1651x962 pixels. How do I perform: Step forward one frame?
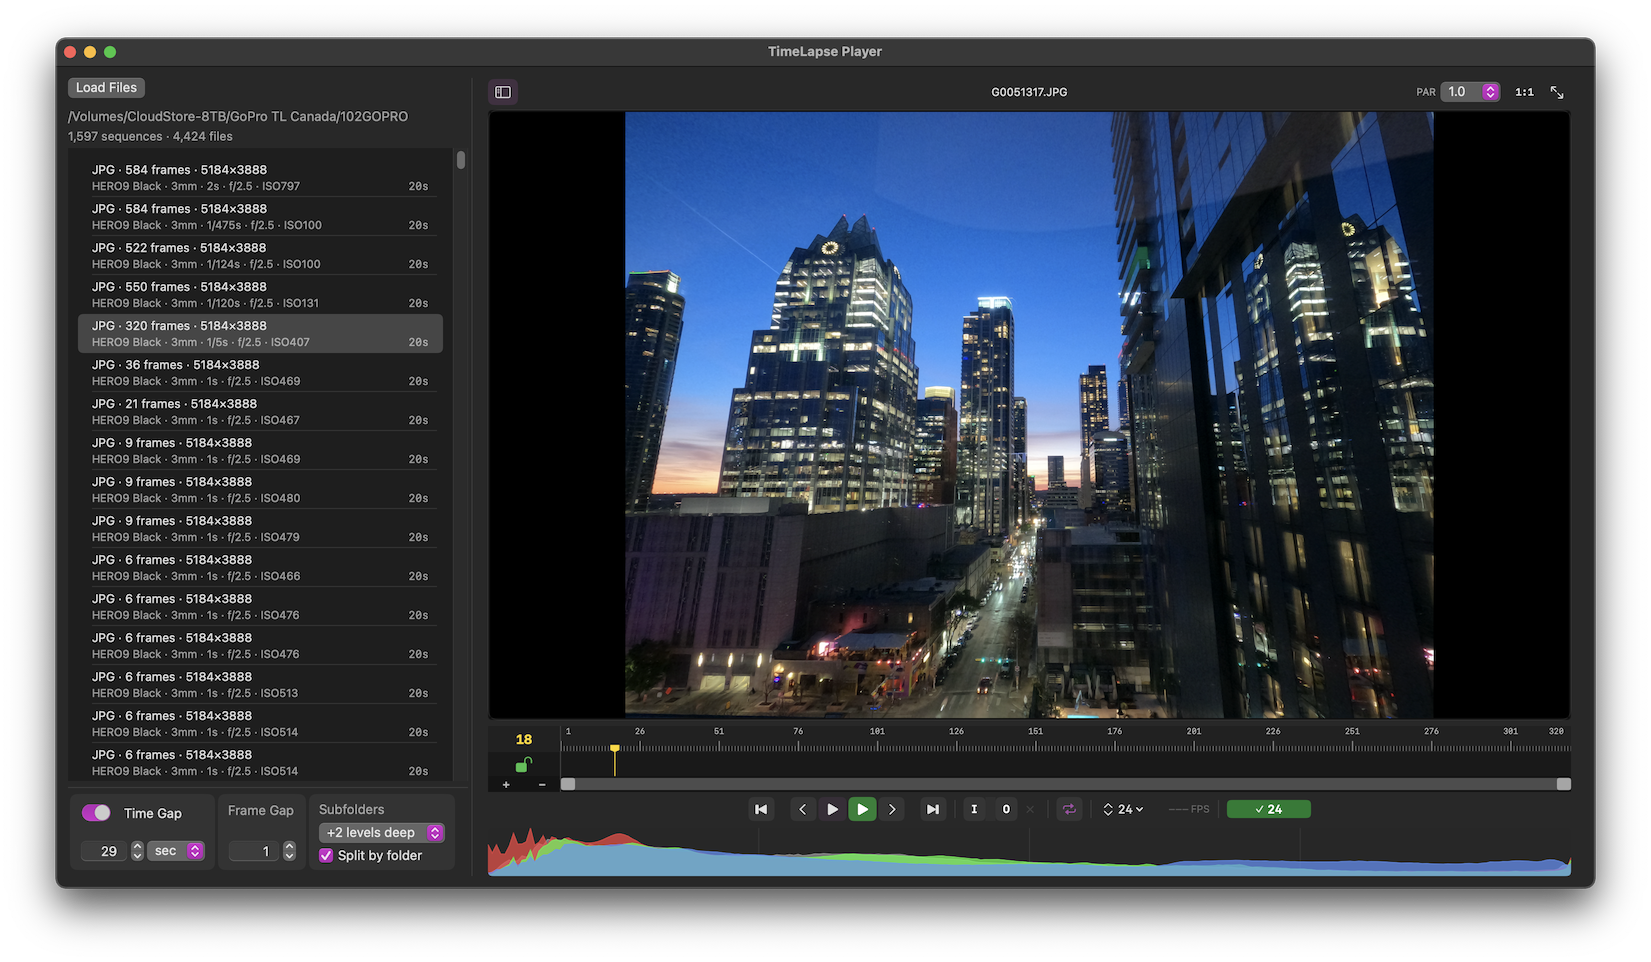tap(892, 809)
